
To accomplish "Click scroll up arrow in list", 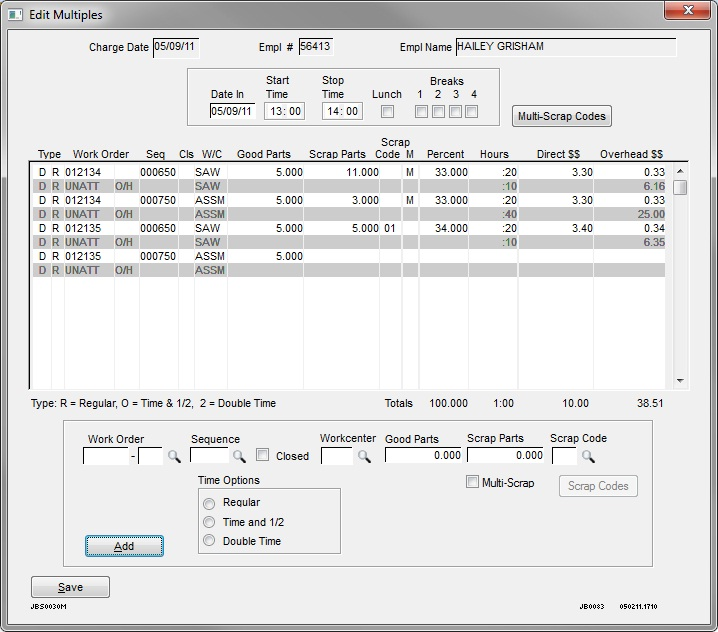I will click(680, 171).
